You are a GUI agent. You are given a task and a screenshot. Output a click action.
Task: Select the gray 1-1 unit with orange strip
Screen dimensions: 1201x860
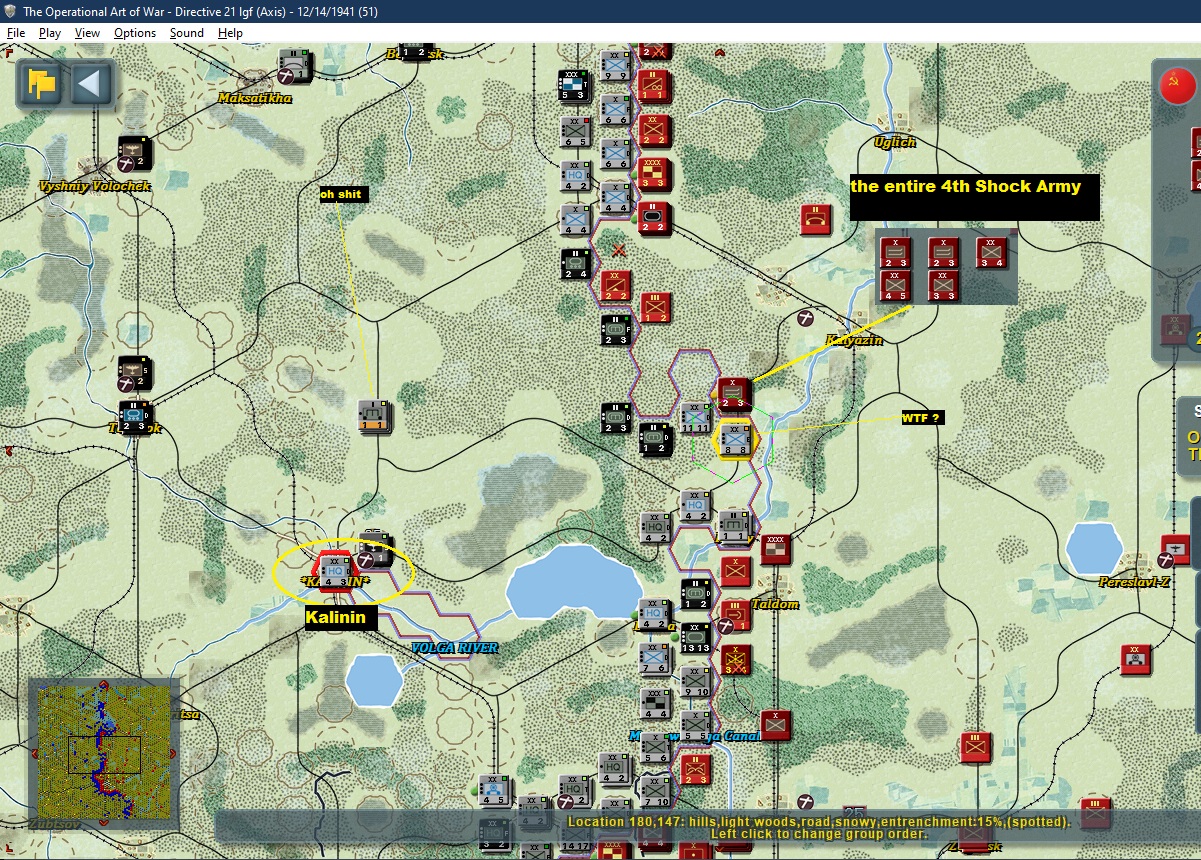pyautogui.click(x=375, y=417)
